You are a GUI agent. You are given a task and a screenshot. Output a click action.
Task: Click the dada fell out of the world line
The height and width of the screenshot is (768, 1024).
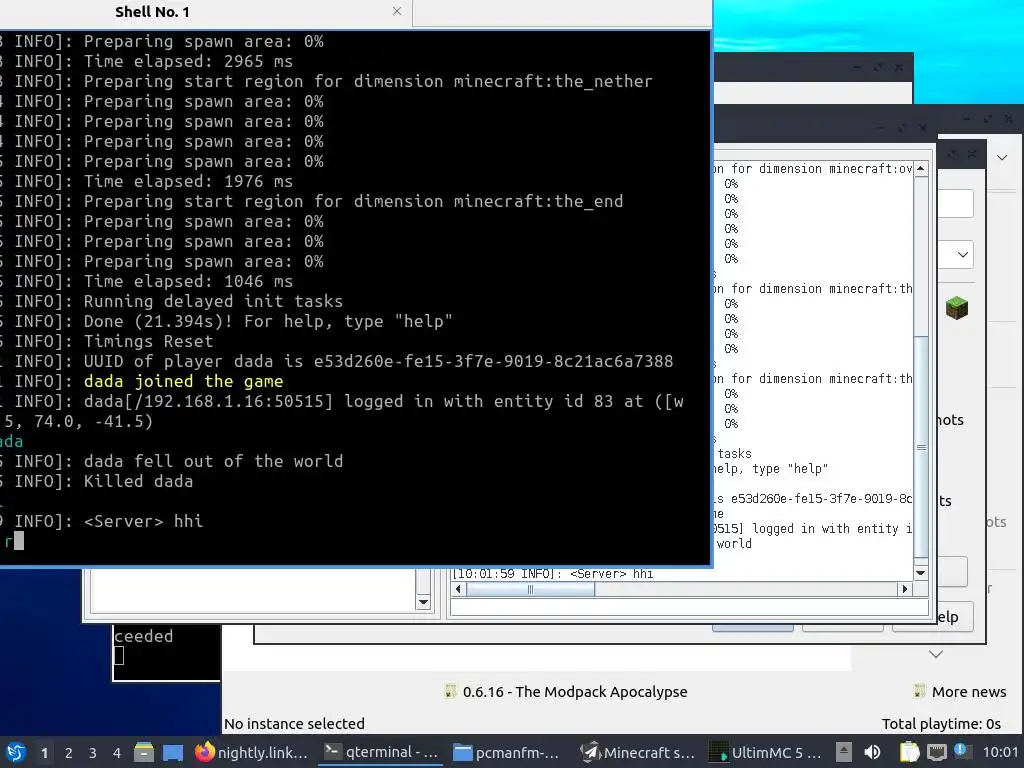point(213,461)
